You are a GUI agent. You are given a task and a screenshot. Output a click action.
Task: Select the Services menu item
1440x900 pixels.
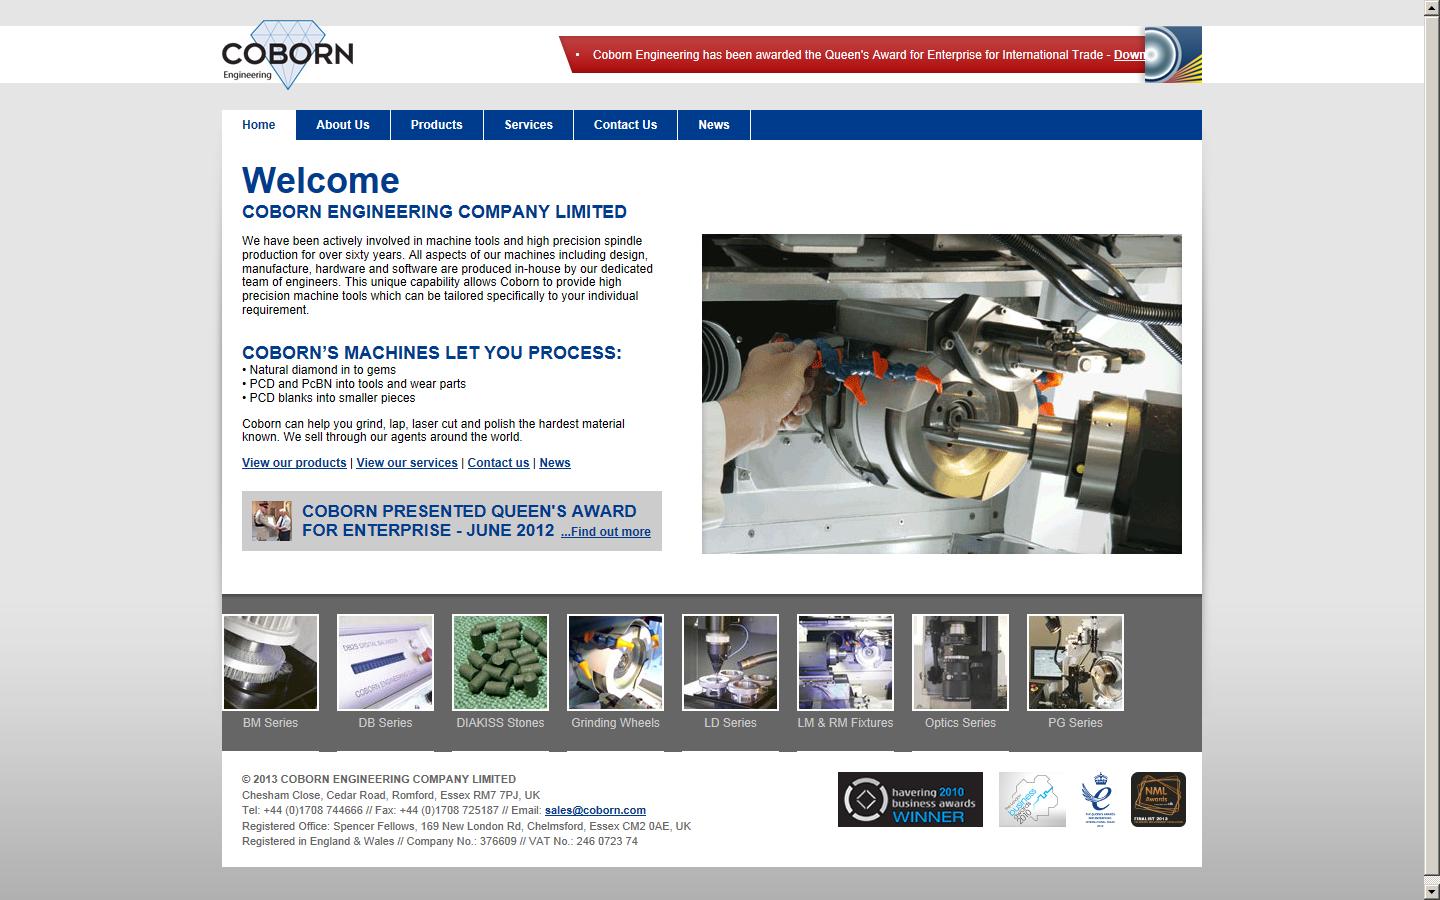[x=529, y=125]
